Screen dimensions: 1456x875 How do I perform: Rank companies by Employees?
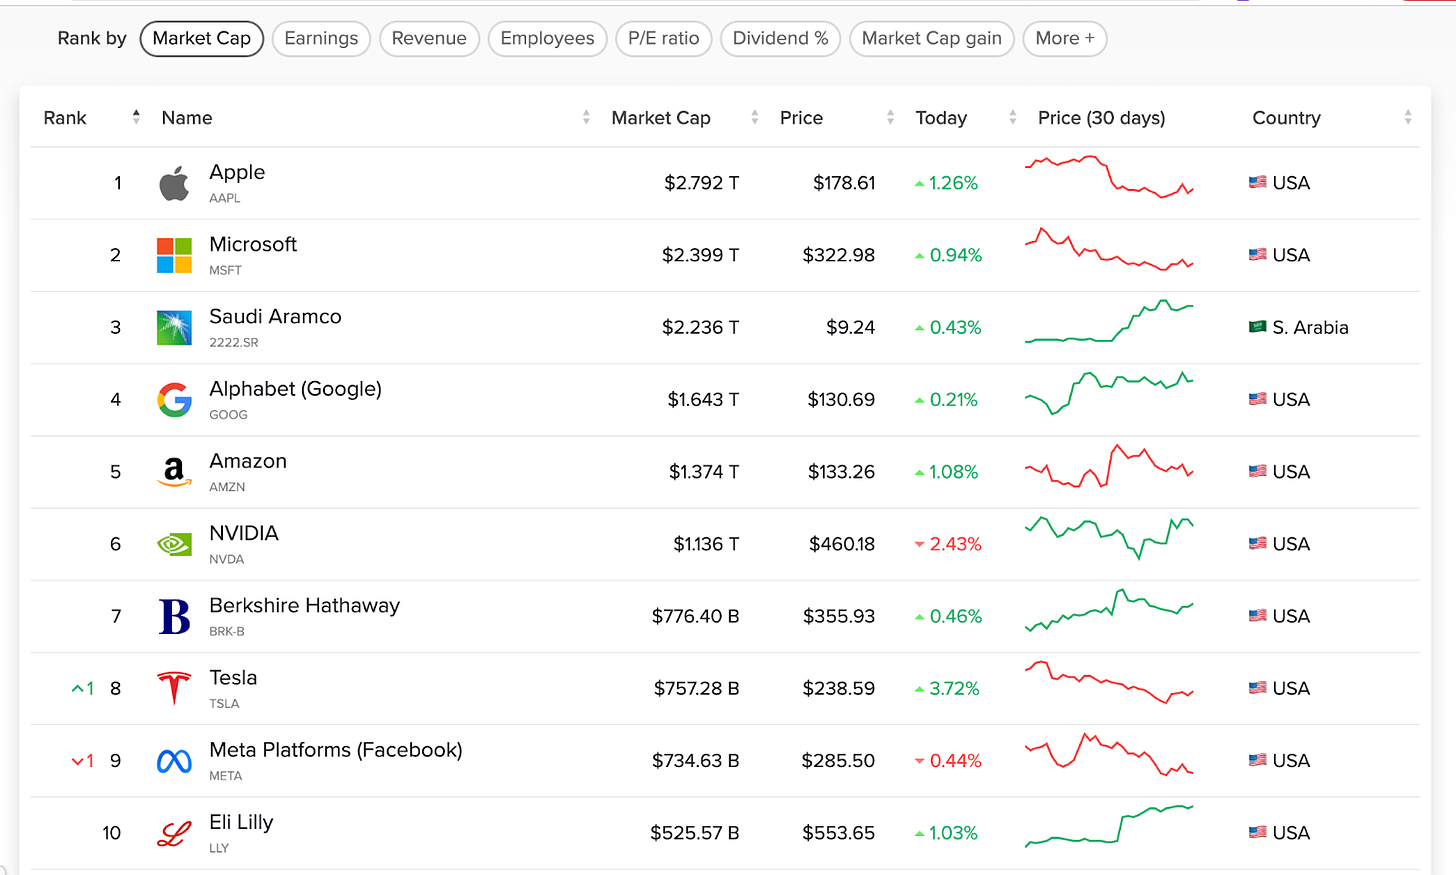(x=547, y=39)
